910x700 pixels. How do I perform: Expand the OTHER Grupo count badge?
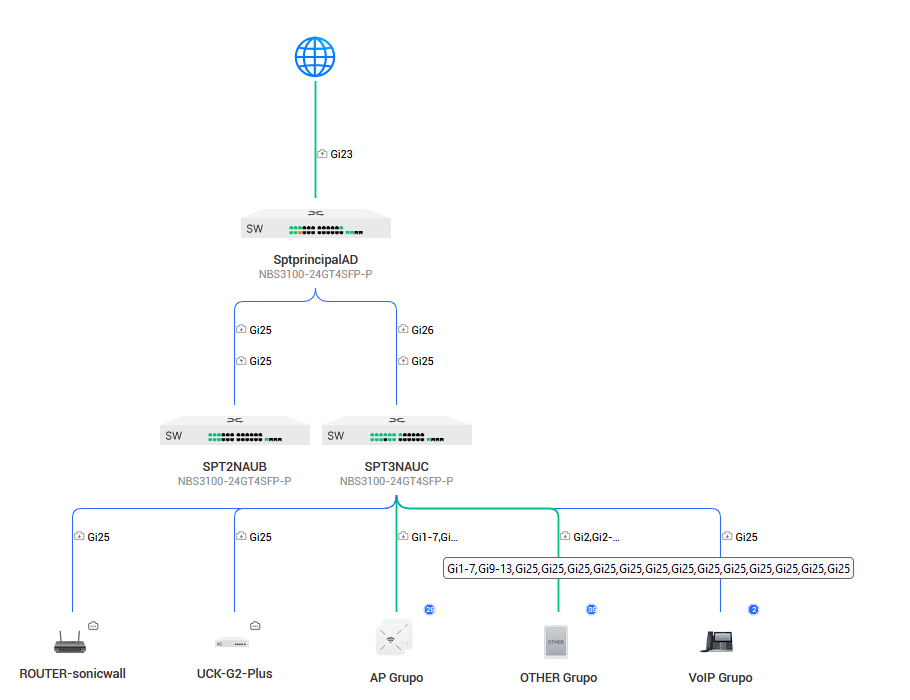[592, 609]
